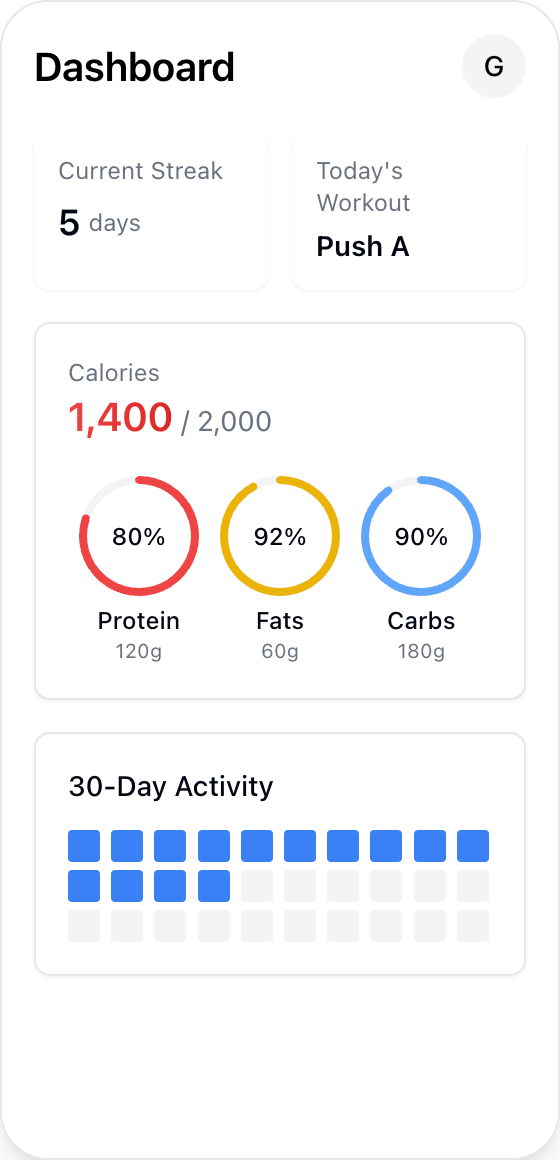Click the 30-Day Activity title
This screenshot has width=560, height=1160.
171,786
